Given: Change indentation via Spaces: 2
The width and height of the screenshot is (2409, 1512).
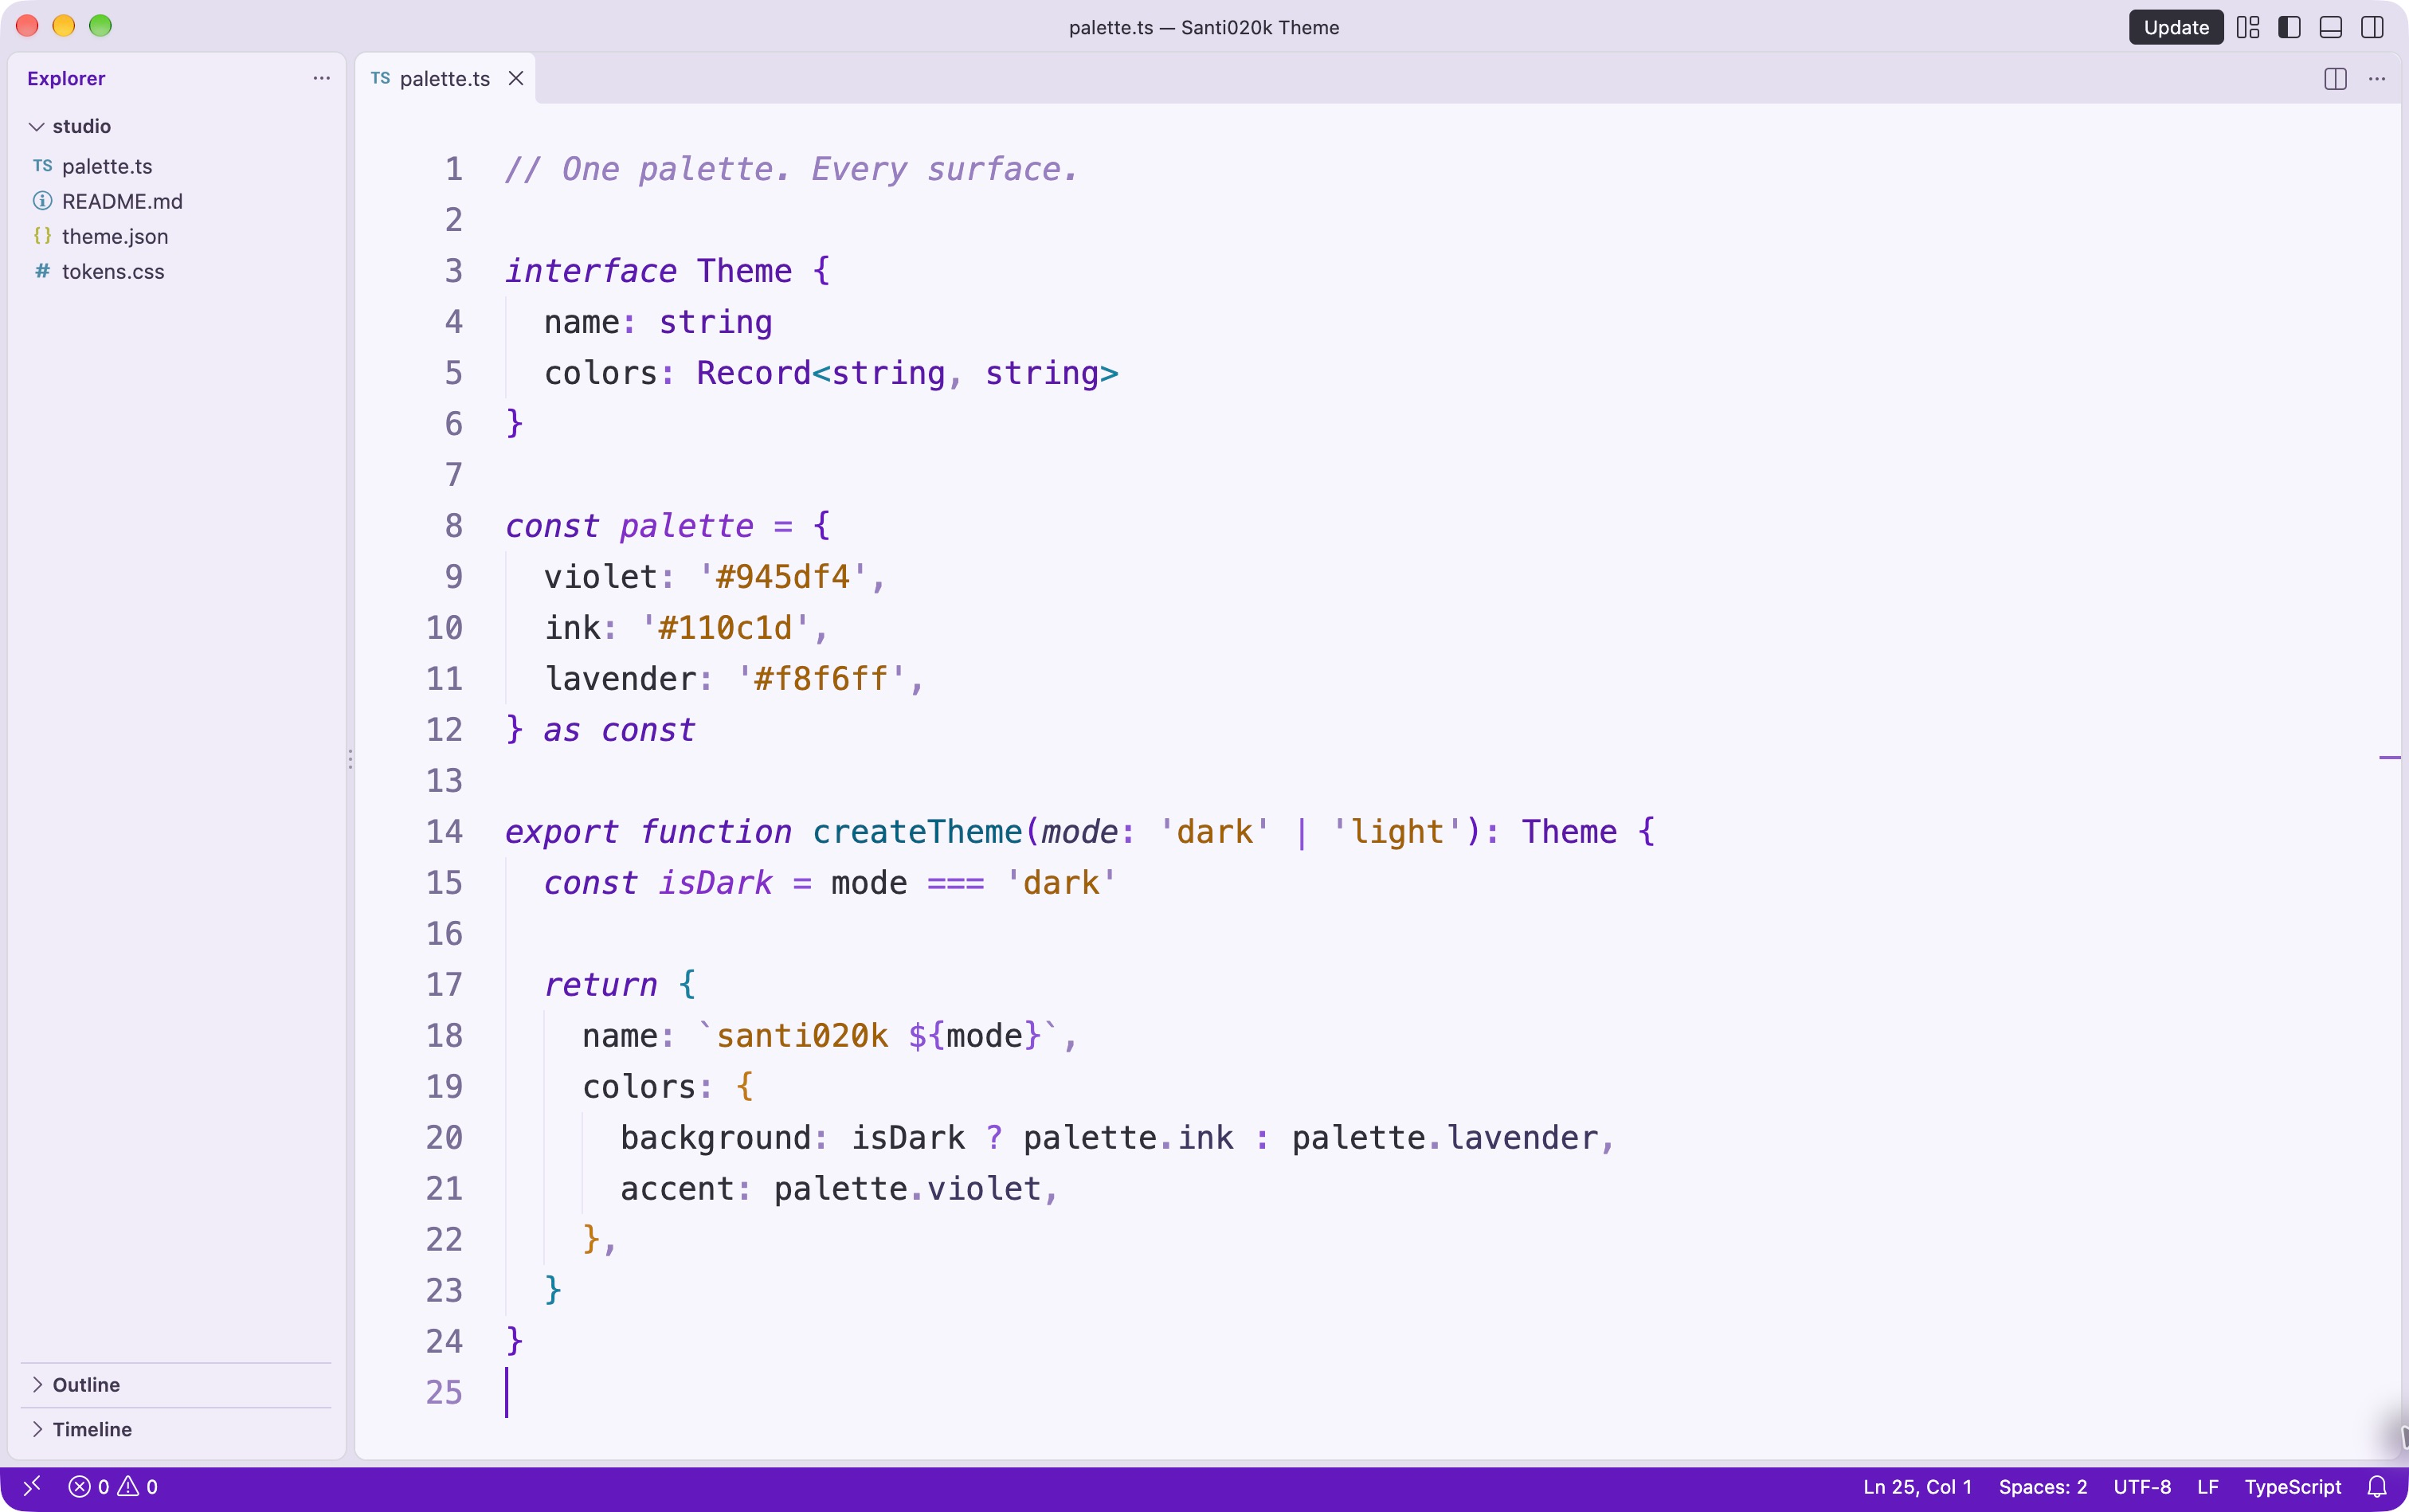Looking at the screenshot, I should pos(2042,1487).
